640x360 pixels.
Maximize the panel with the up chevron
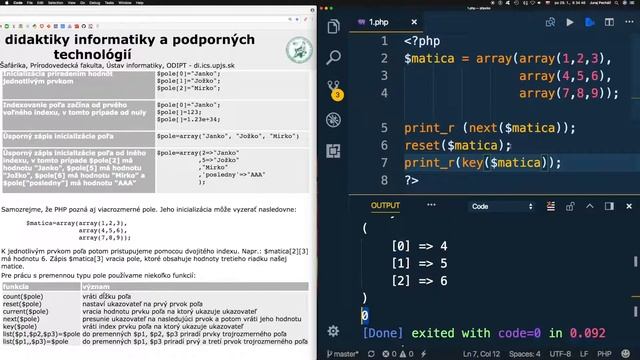coord(589,206)
